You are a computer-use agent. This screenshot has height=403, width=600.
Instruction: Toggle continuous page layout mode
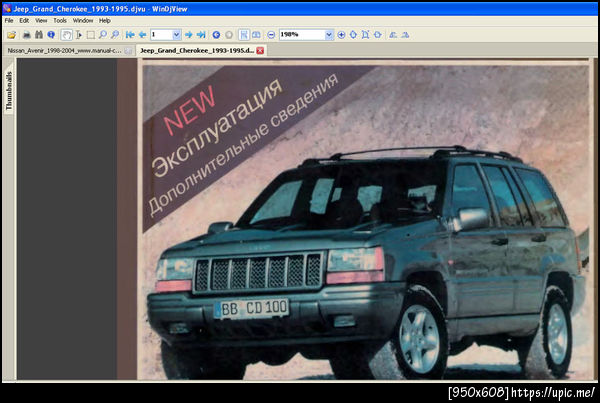click(244, 35)
